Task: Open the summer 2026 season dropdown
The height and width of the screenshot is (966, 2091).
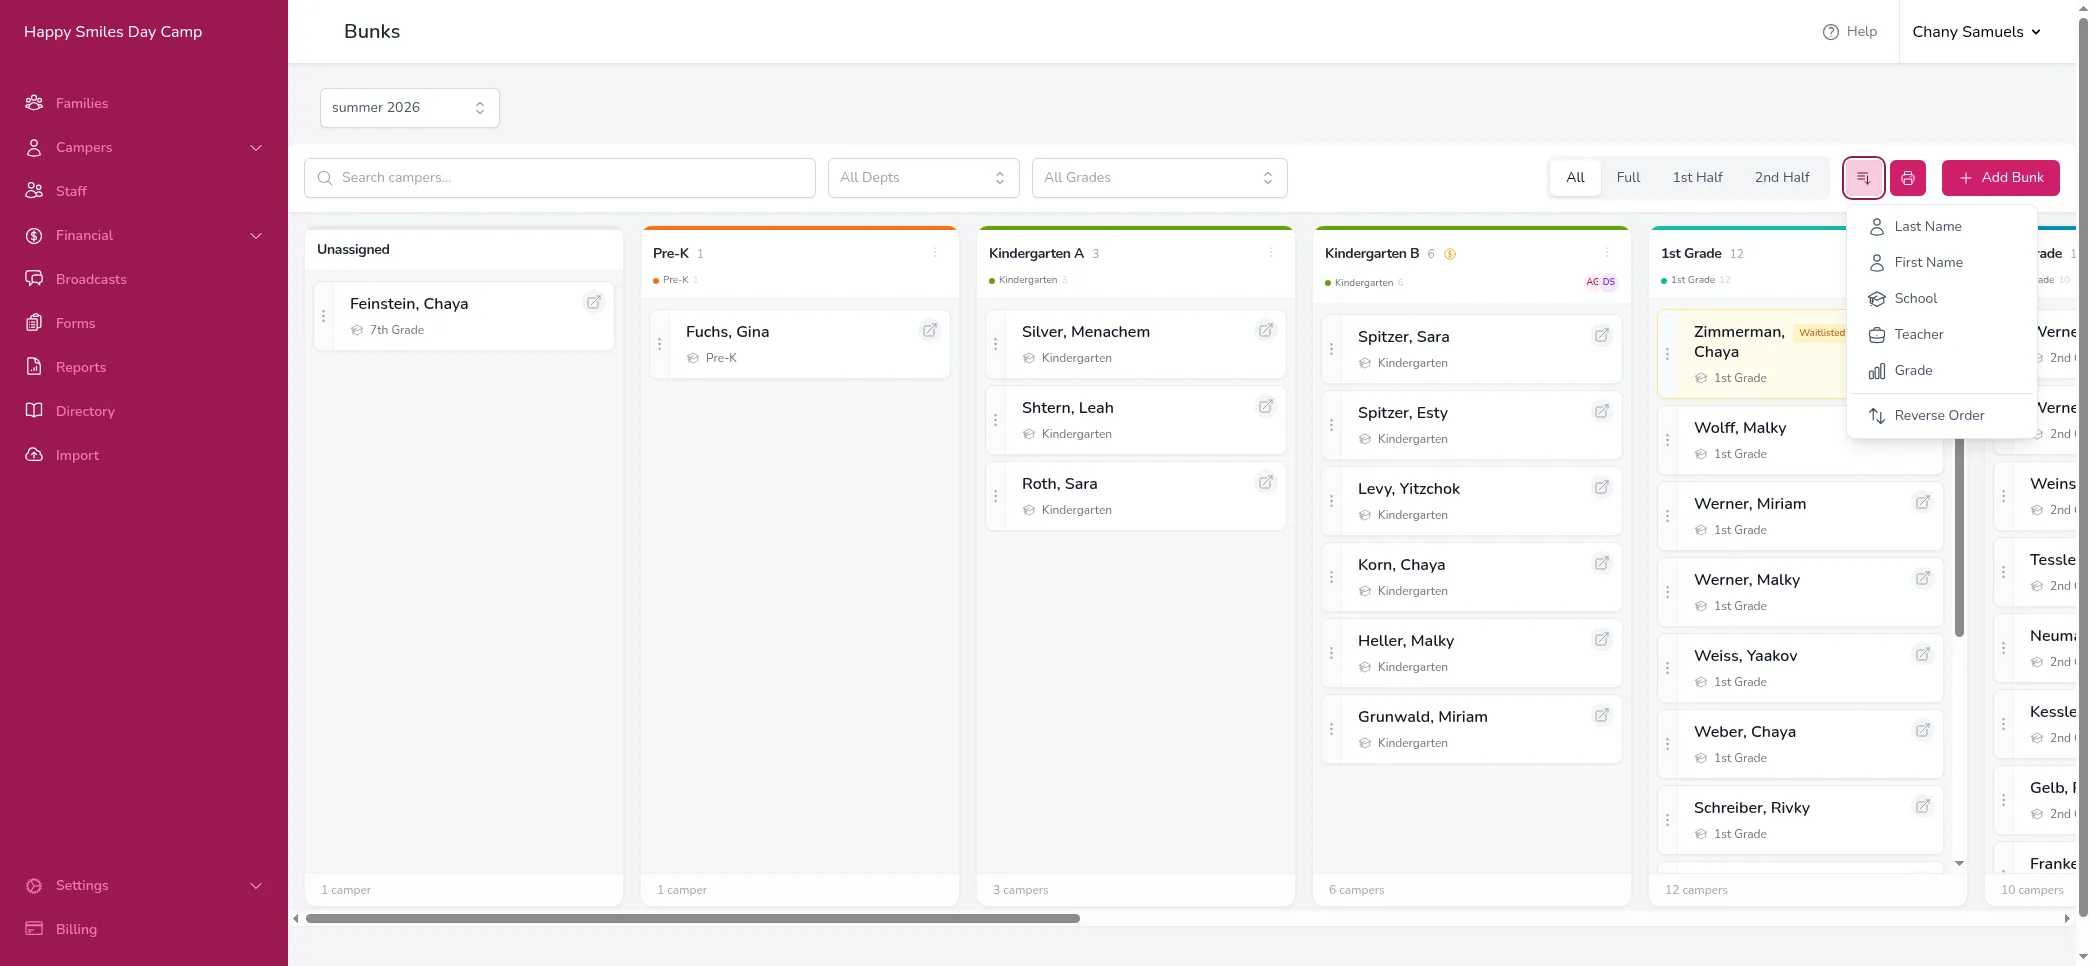Action: coord(410,108)
